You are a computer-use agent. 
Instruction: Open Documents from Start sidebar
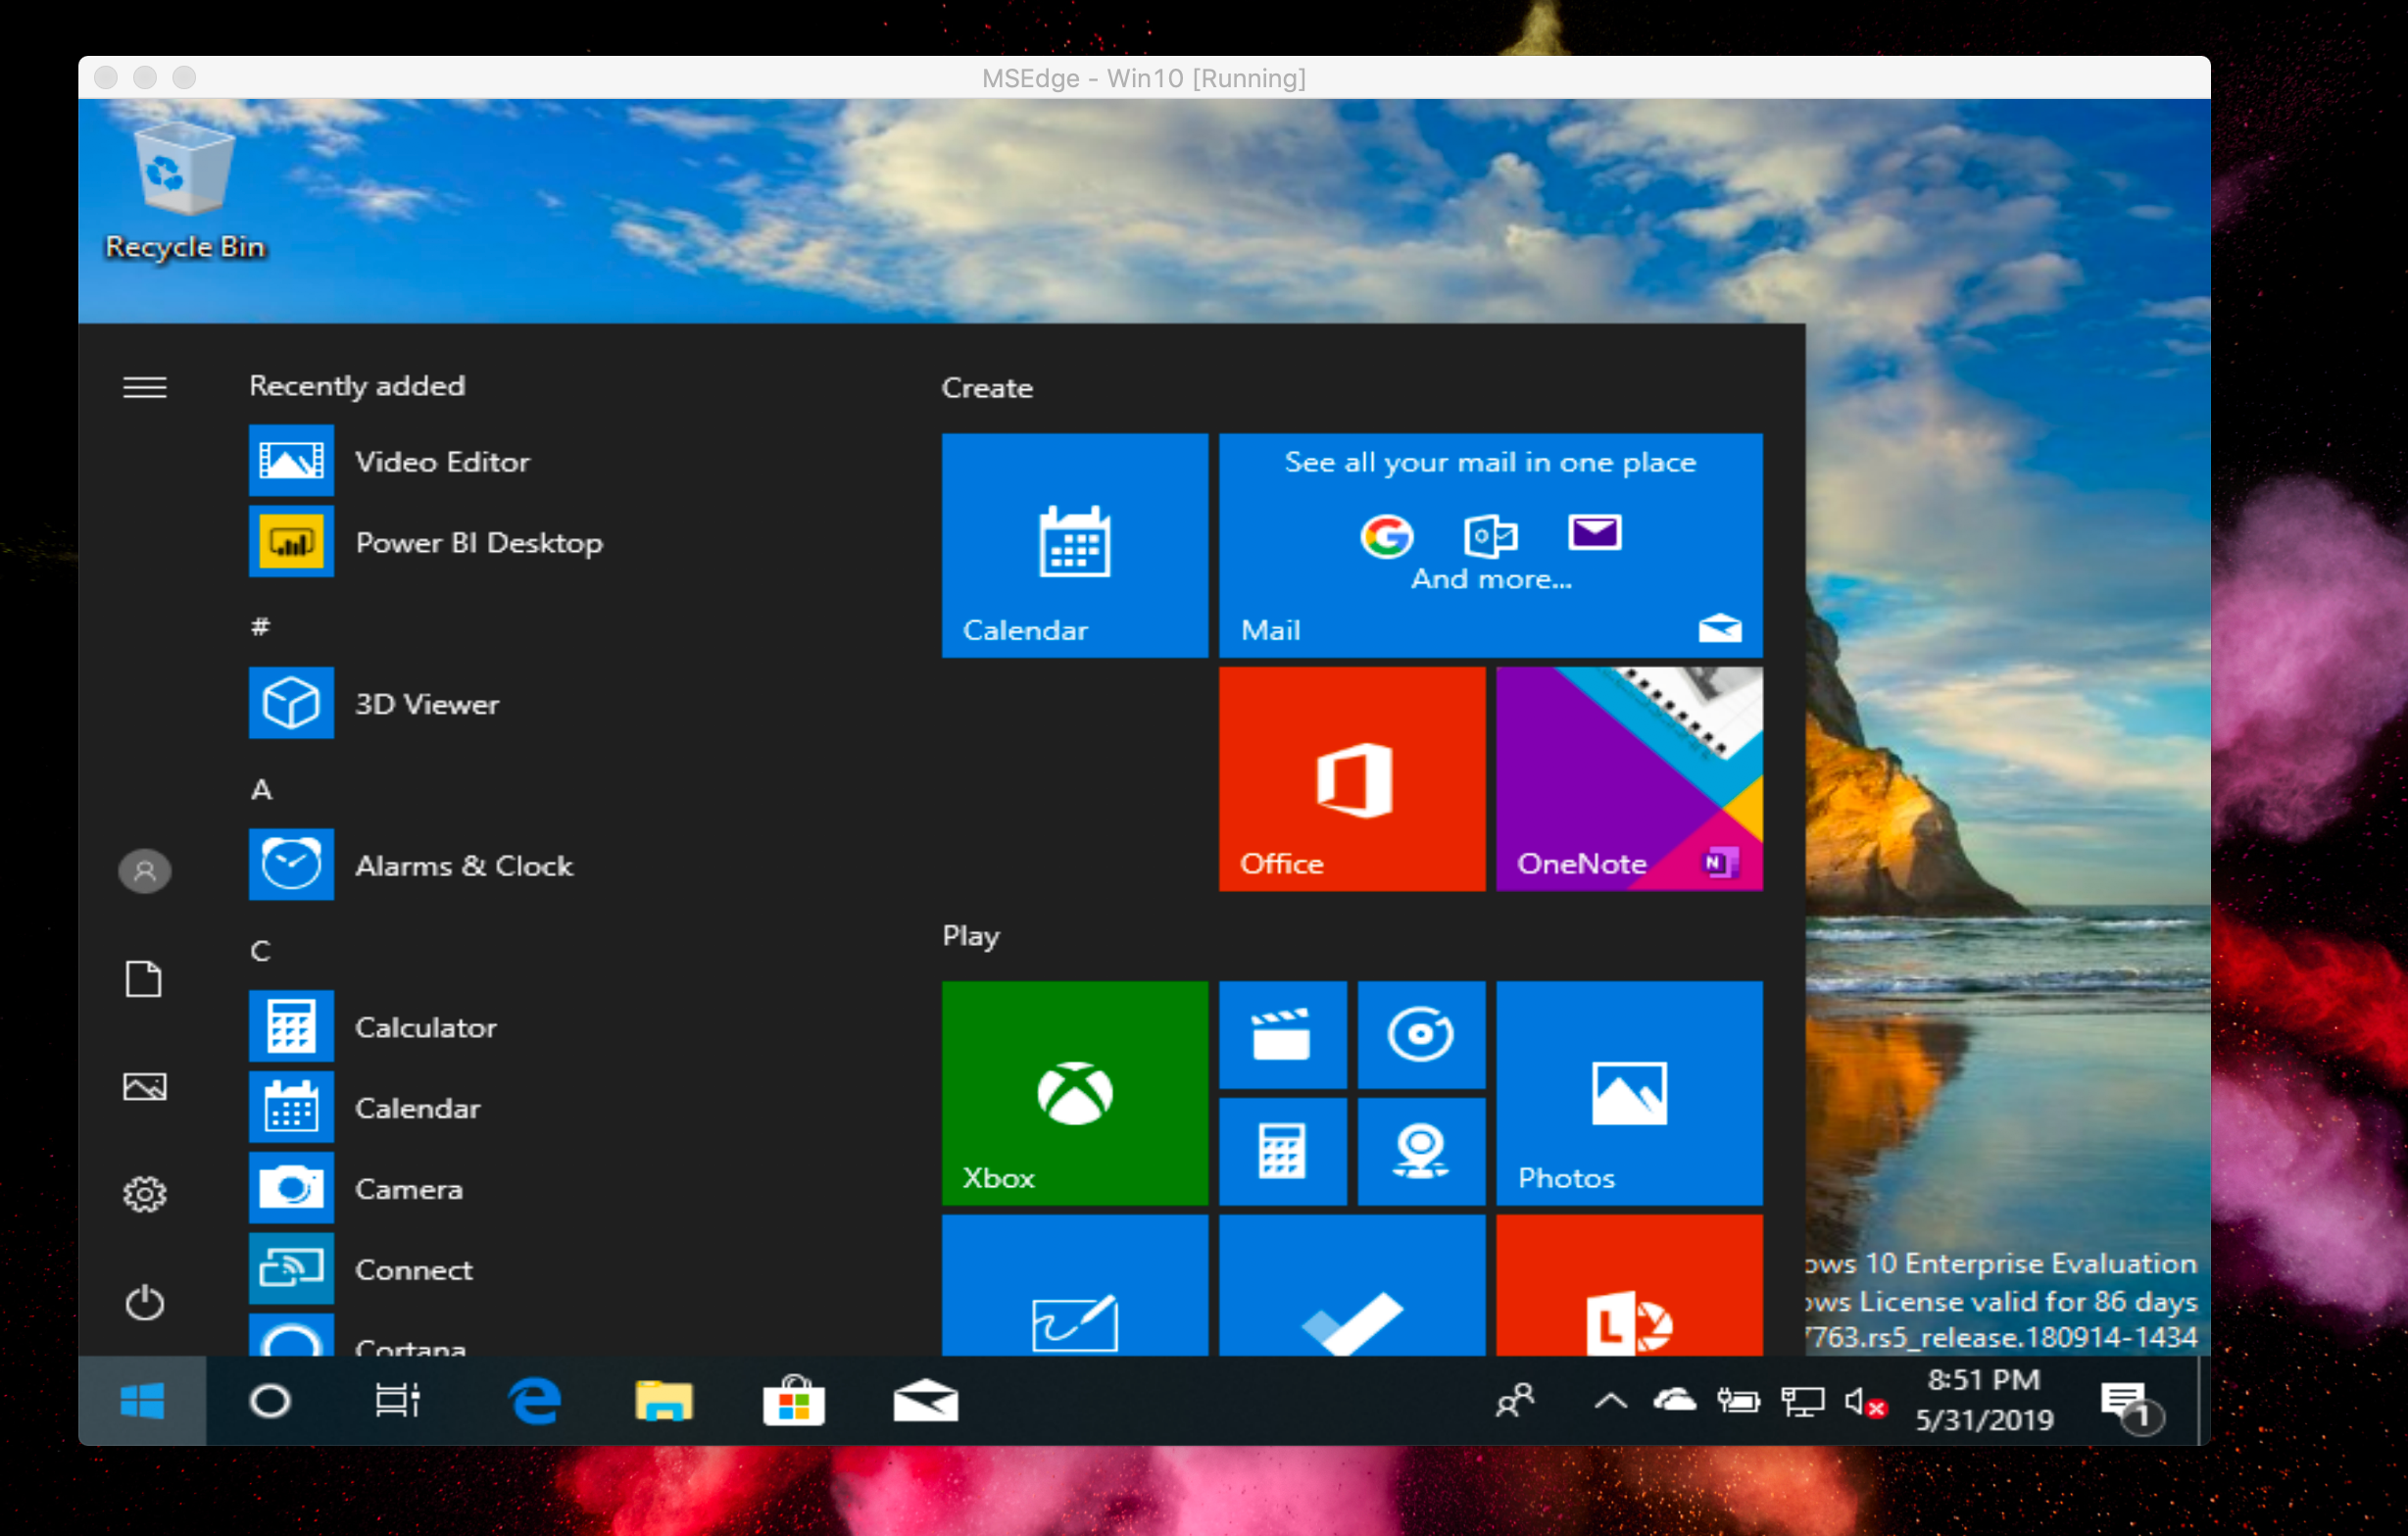144,979
